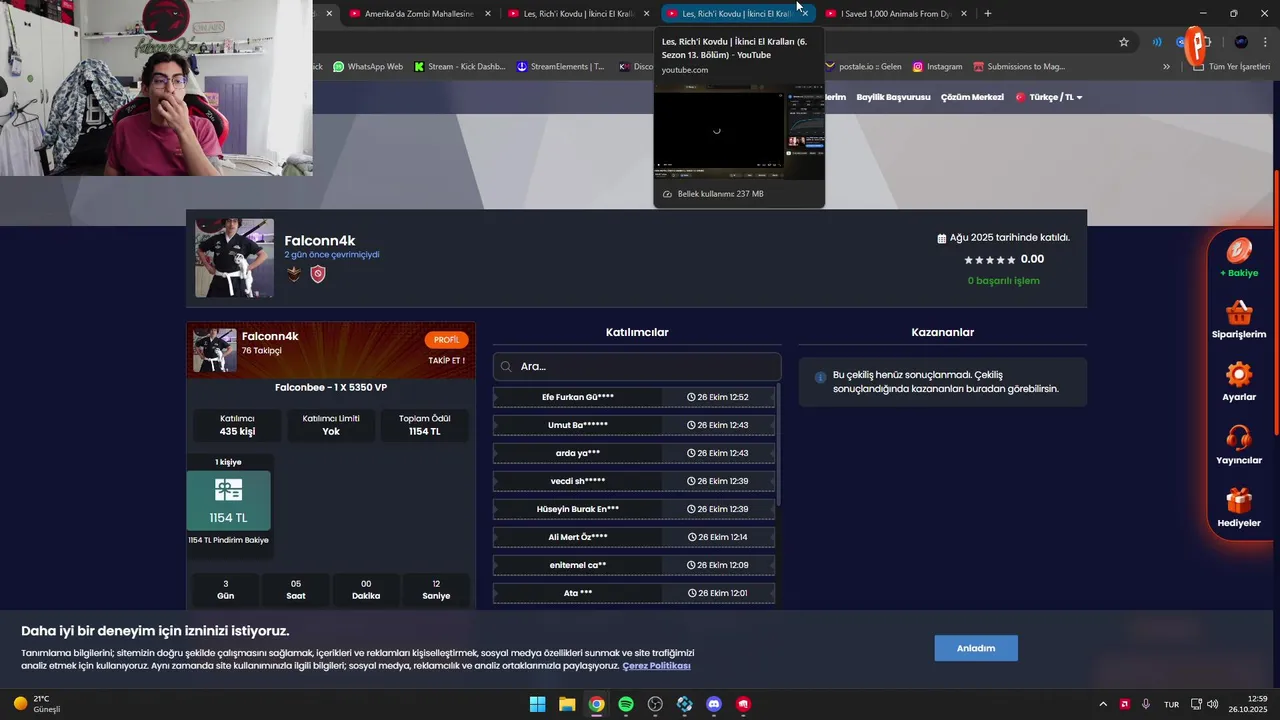Click the Katılımcı 435 kişi stat
1280x720 pixels.
tap(238, 425)
